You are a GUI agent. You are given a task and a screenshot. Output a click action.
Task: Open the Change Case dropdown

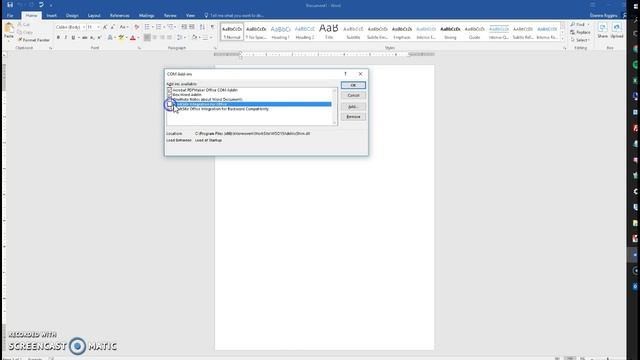[123, 27]
